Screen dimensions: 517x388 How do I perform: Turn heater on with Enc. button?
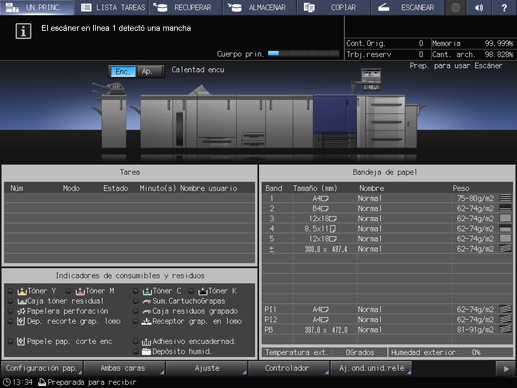click(122, 71)
